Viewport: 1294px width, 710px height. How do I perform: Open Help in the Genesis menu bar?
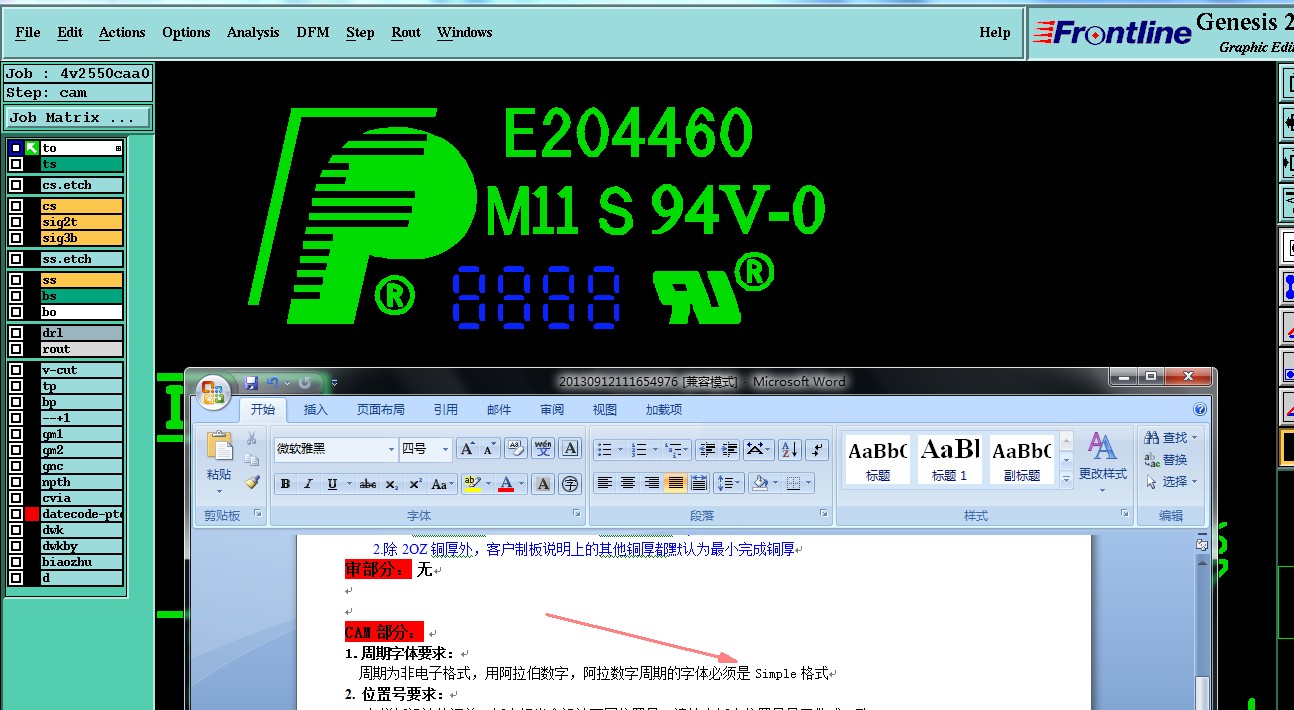(x=994, y=32)
